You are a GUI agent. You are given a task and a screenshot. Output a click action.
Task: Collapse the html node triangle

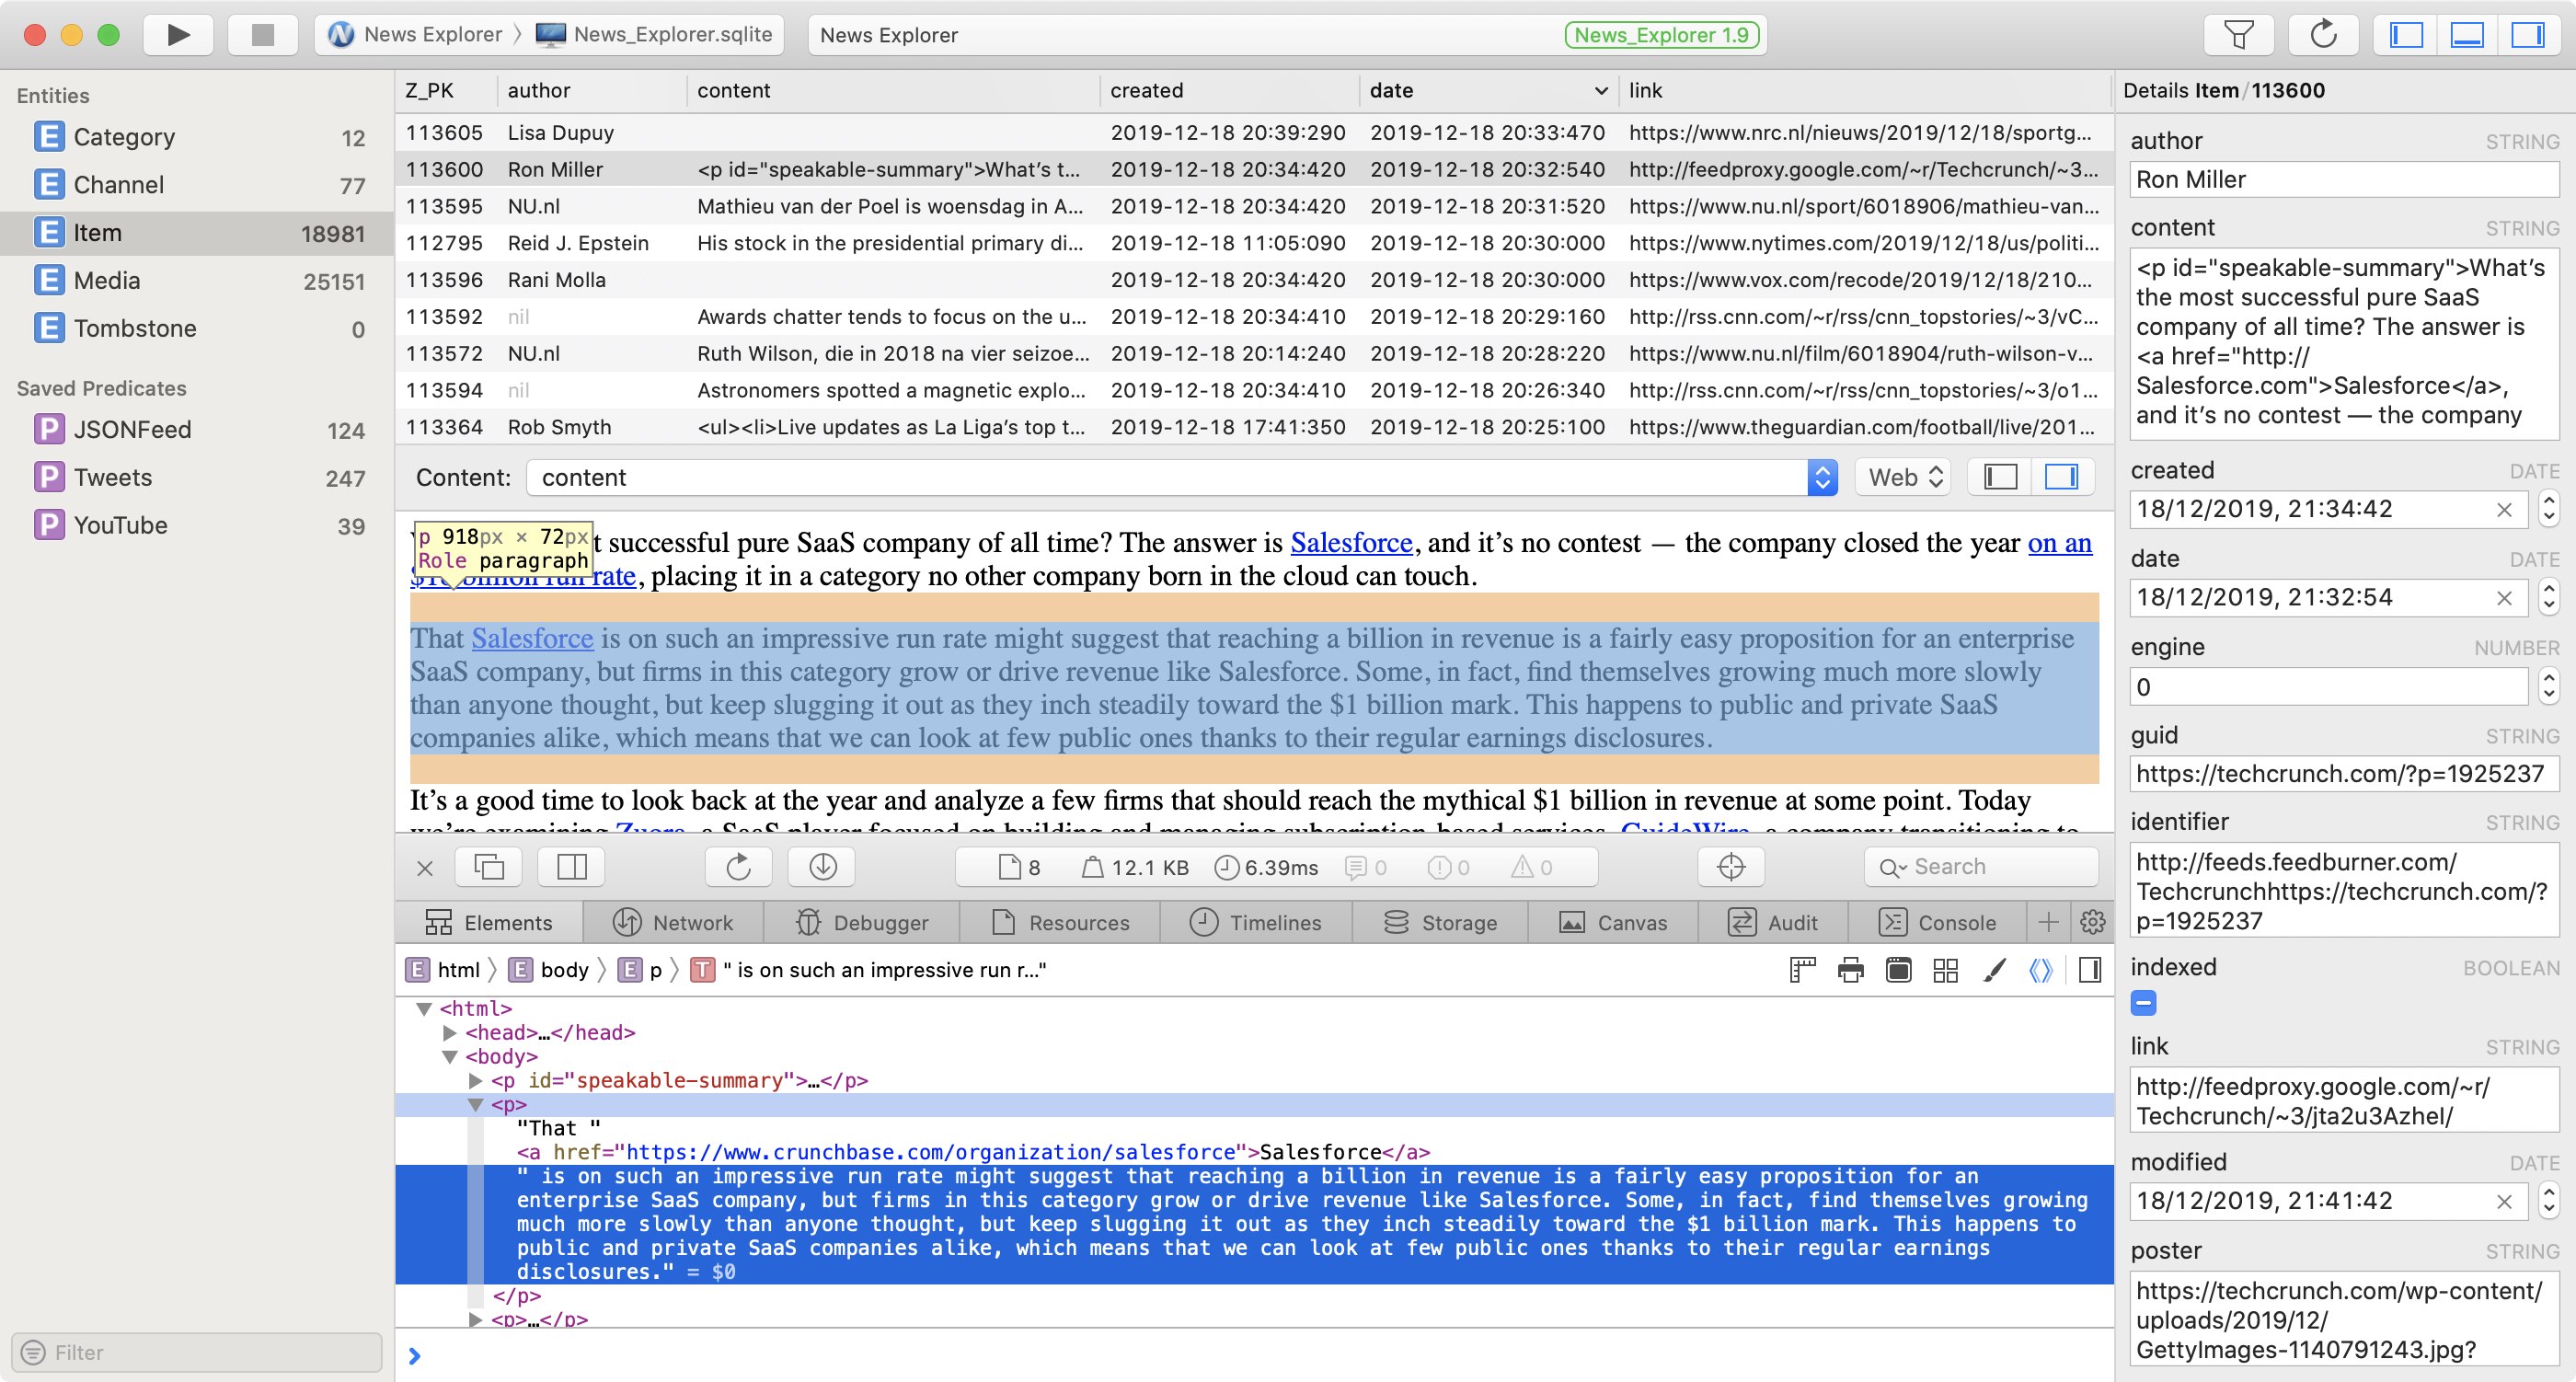point(424,1009)
